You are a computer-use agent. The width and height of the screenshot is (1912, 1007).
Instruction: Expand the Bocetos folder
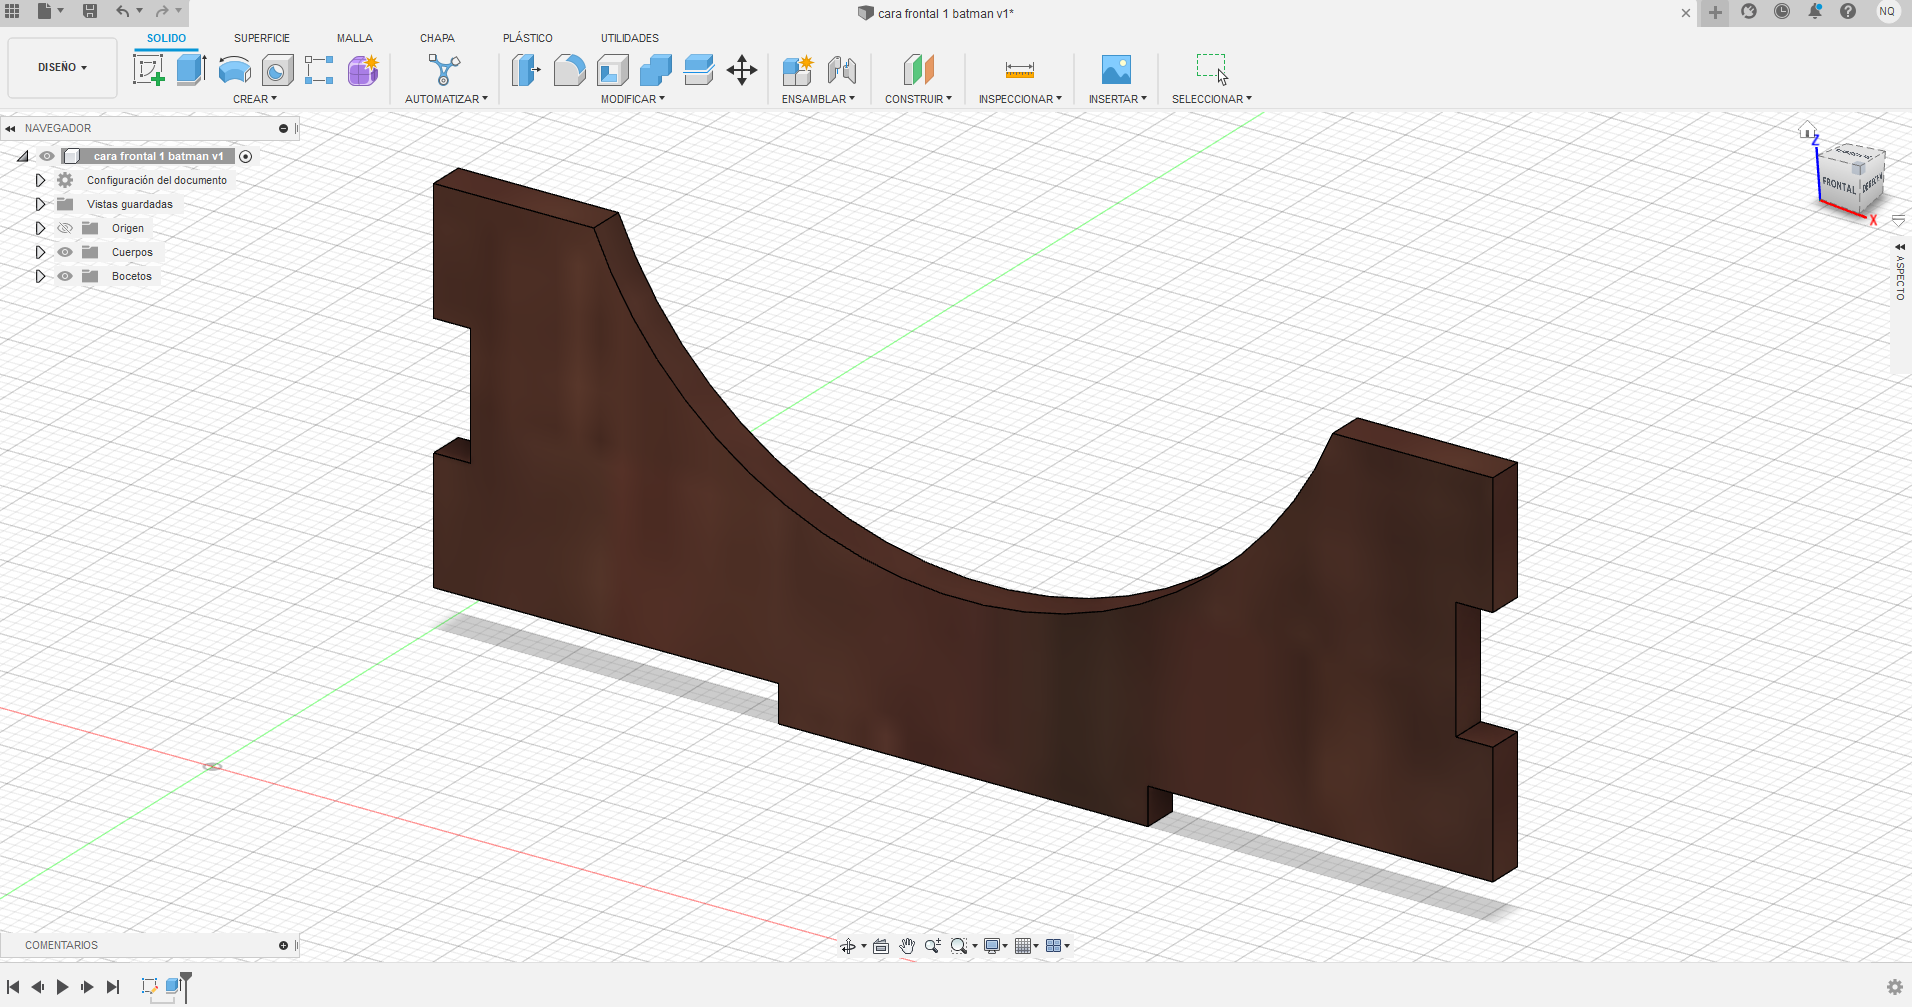point(40,276)
